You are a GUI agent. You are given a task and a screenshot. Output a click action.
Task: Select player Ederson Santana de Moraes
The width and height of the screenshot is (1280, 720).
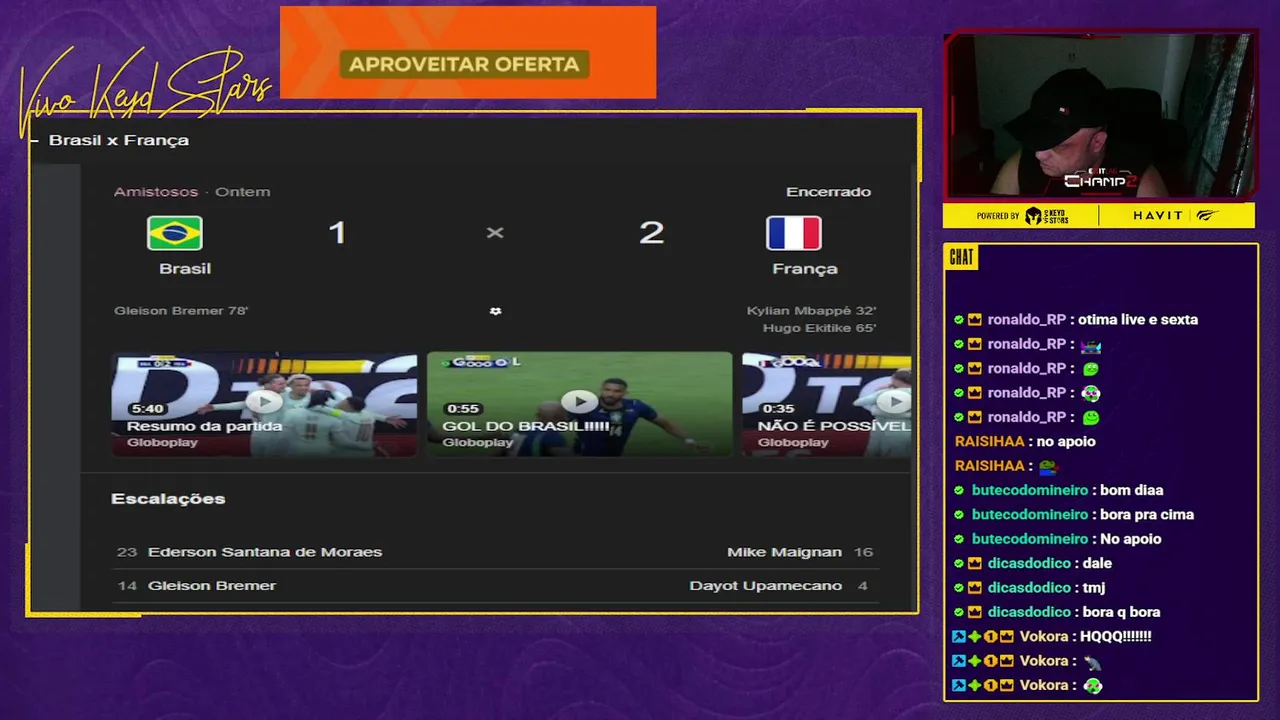click(265, 552)
